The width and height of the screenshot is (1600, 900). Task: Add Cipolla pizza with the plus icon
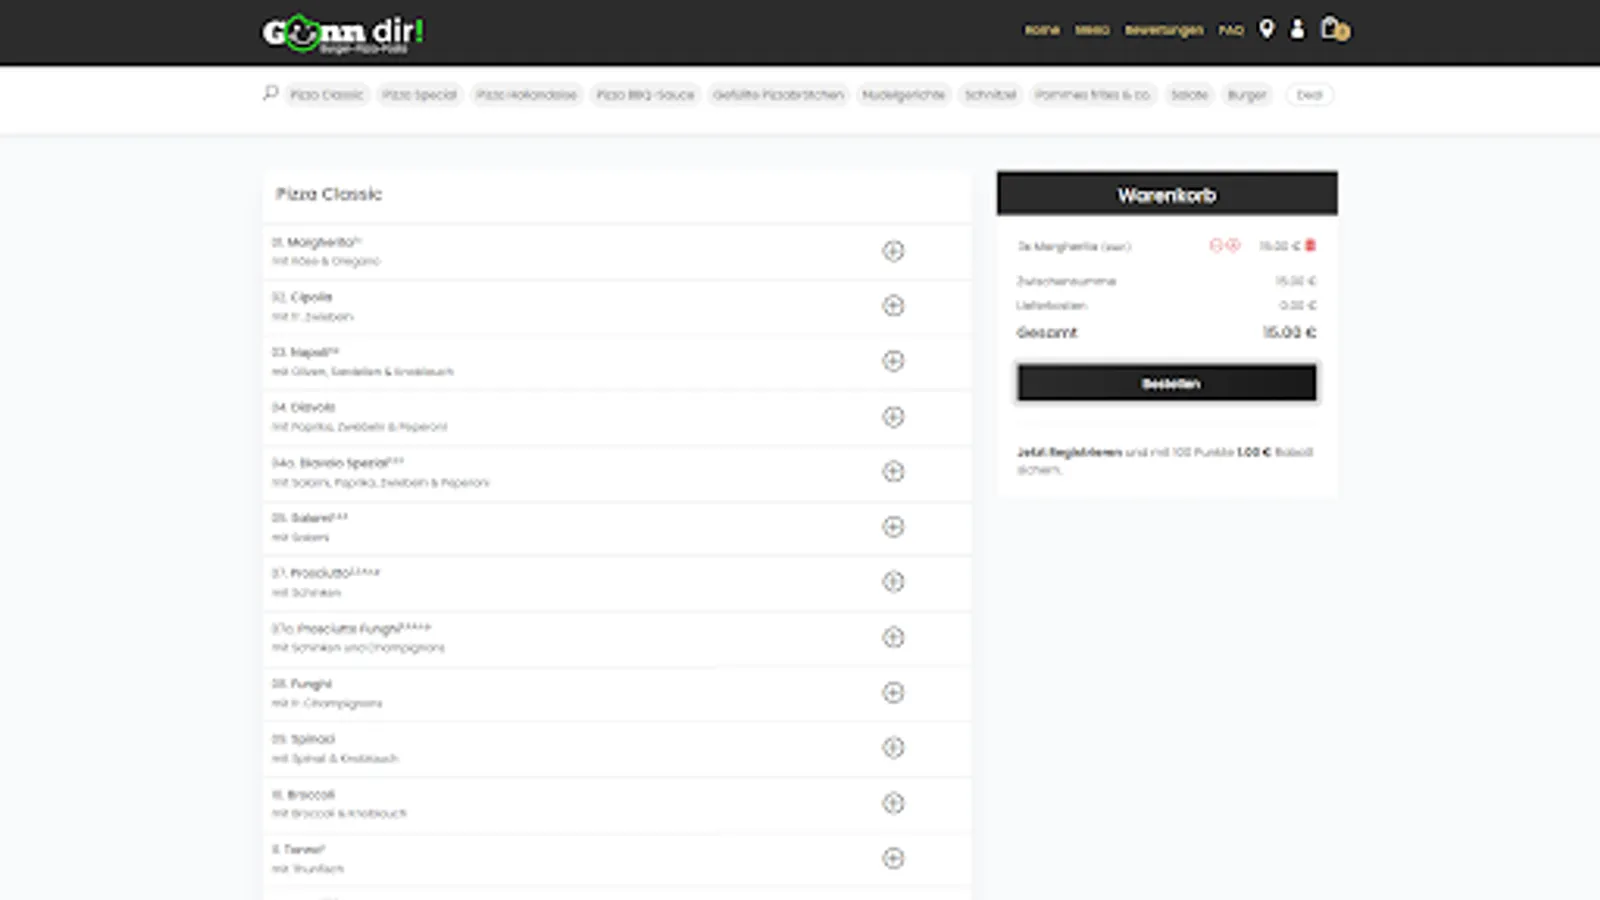pyautogui.click(x=893, y=306)
